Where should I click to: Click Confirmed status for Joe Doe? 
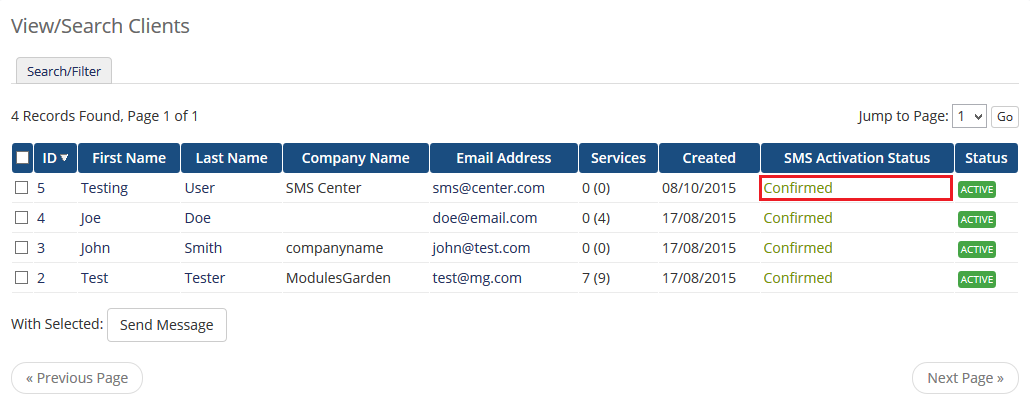[x=797, y=218]
